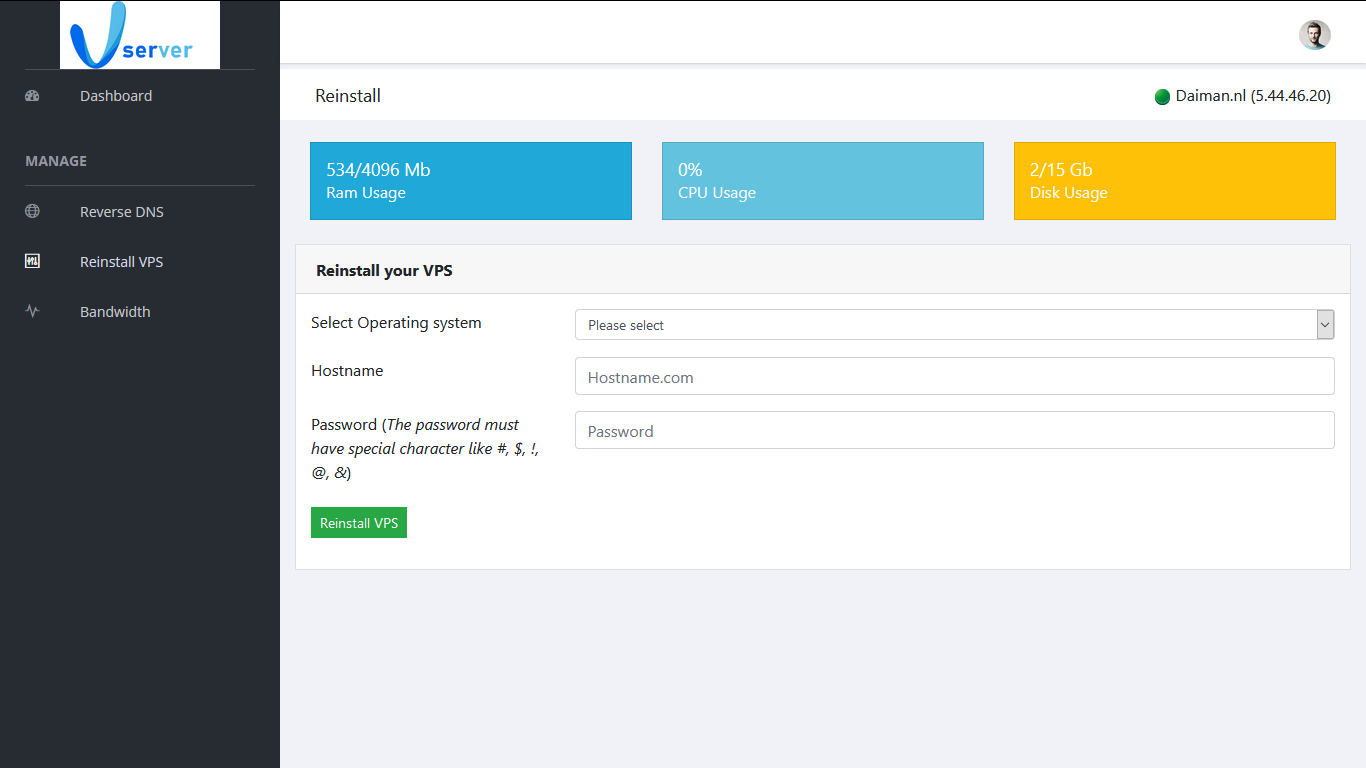Select the Bandwidth sidebar entry

point(115,312)
